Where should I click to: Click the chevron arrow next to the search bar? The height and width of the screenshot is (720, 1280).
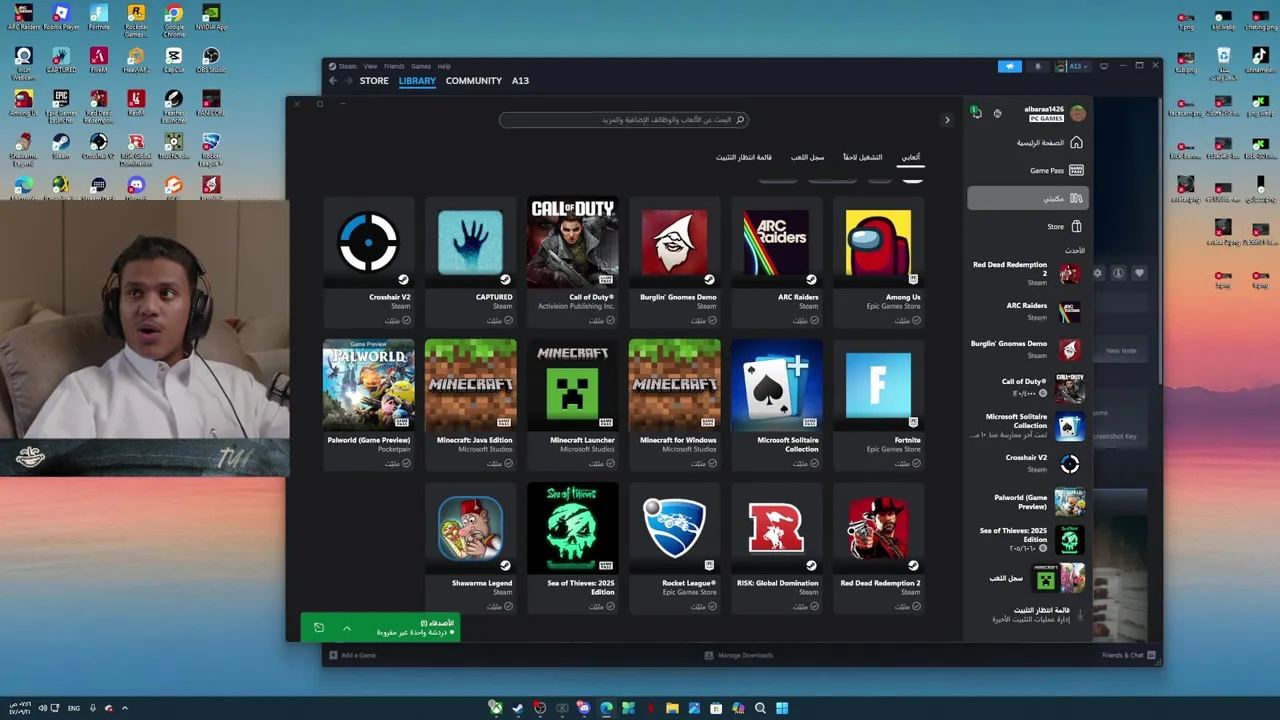tap(947, 120)
